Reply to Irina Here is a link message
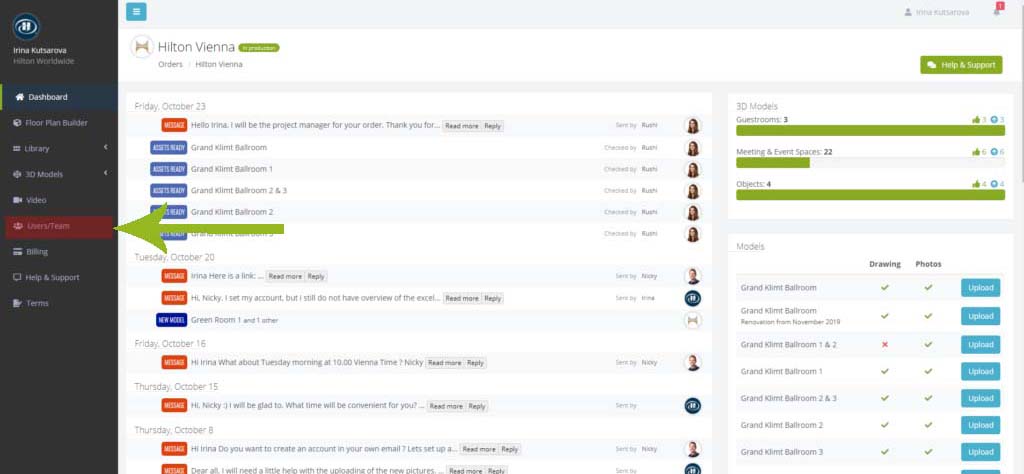 pyautogui.click(x=316, y=276)
